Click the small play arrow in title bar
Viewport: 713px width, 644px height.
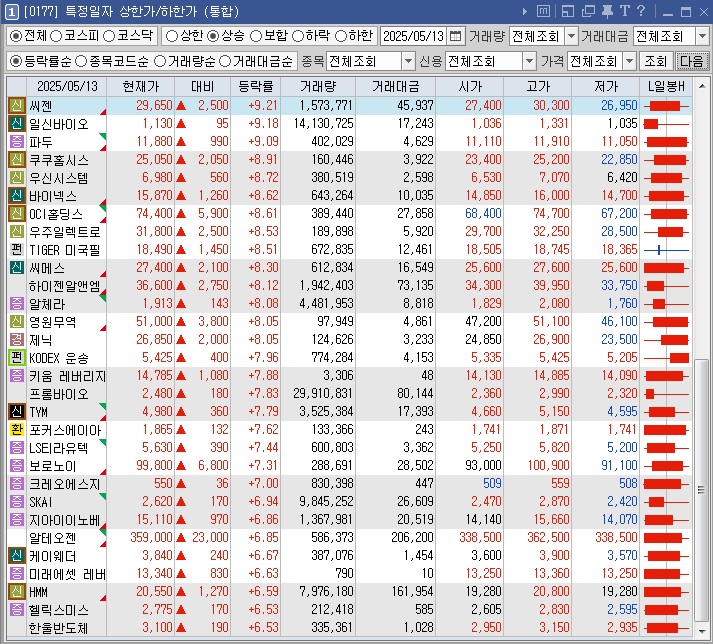525,11
